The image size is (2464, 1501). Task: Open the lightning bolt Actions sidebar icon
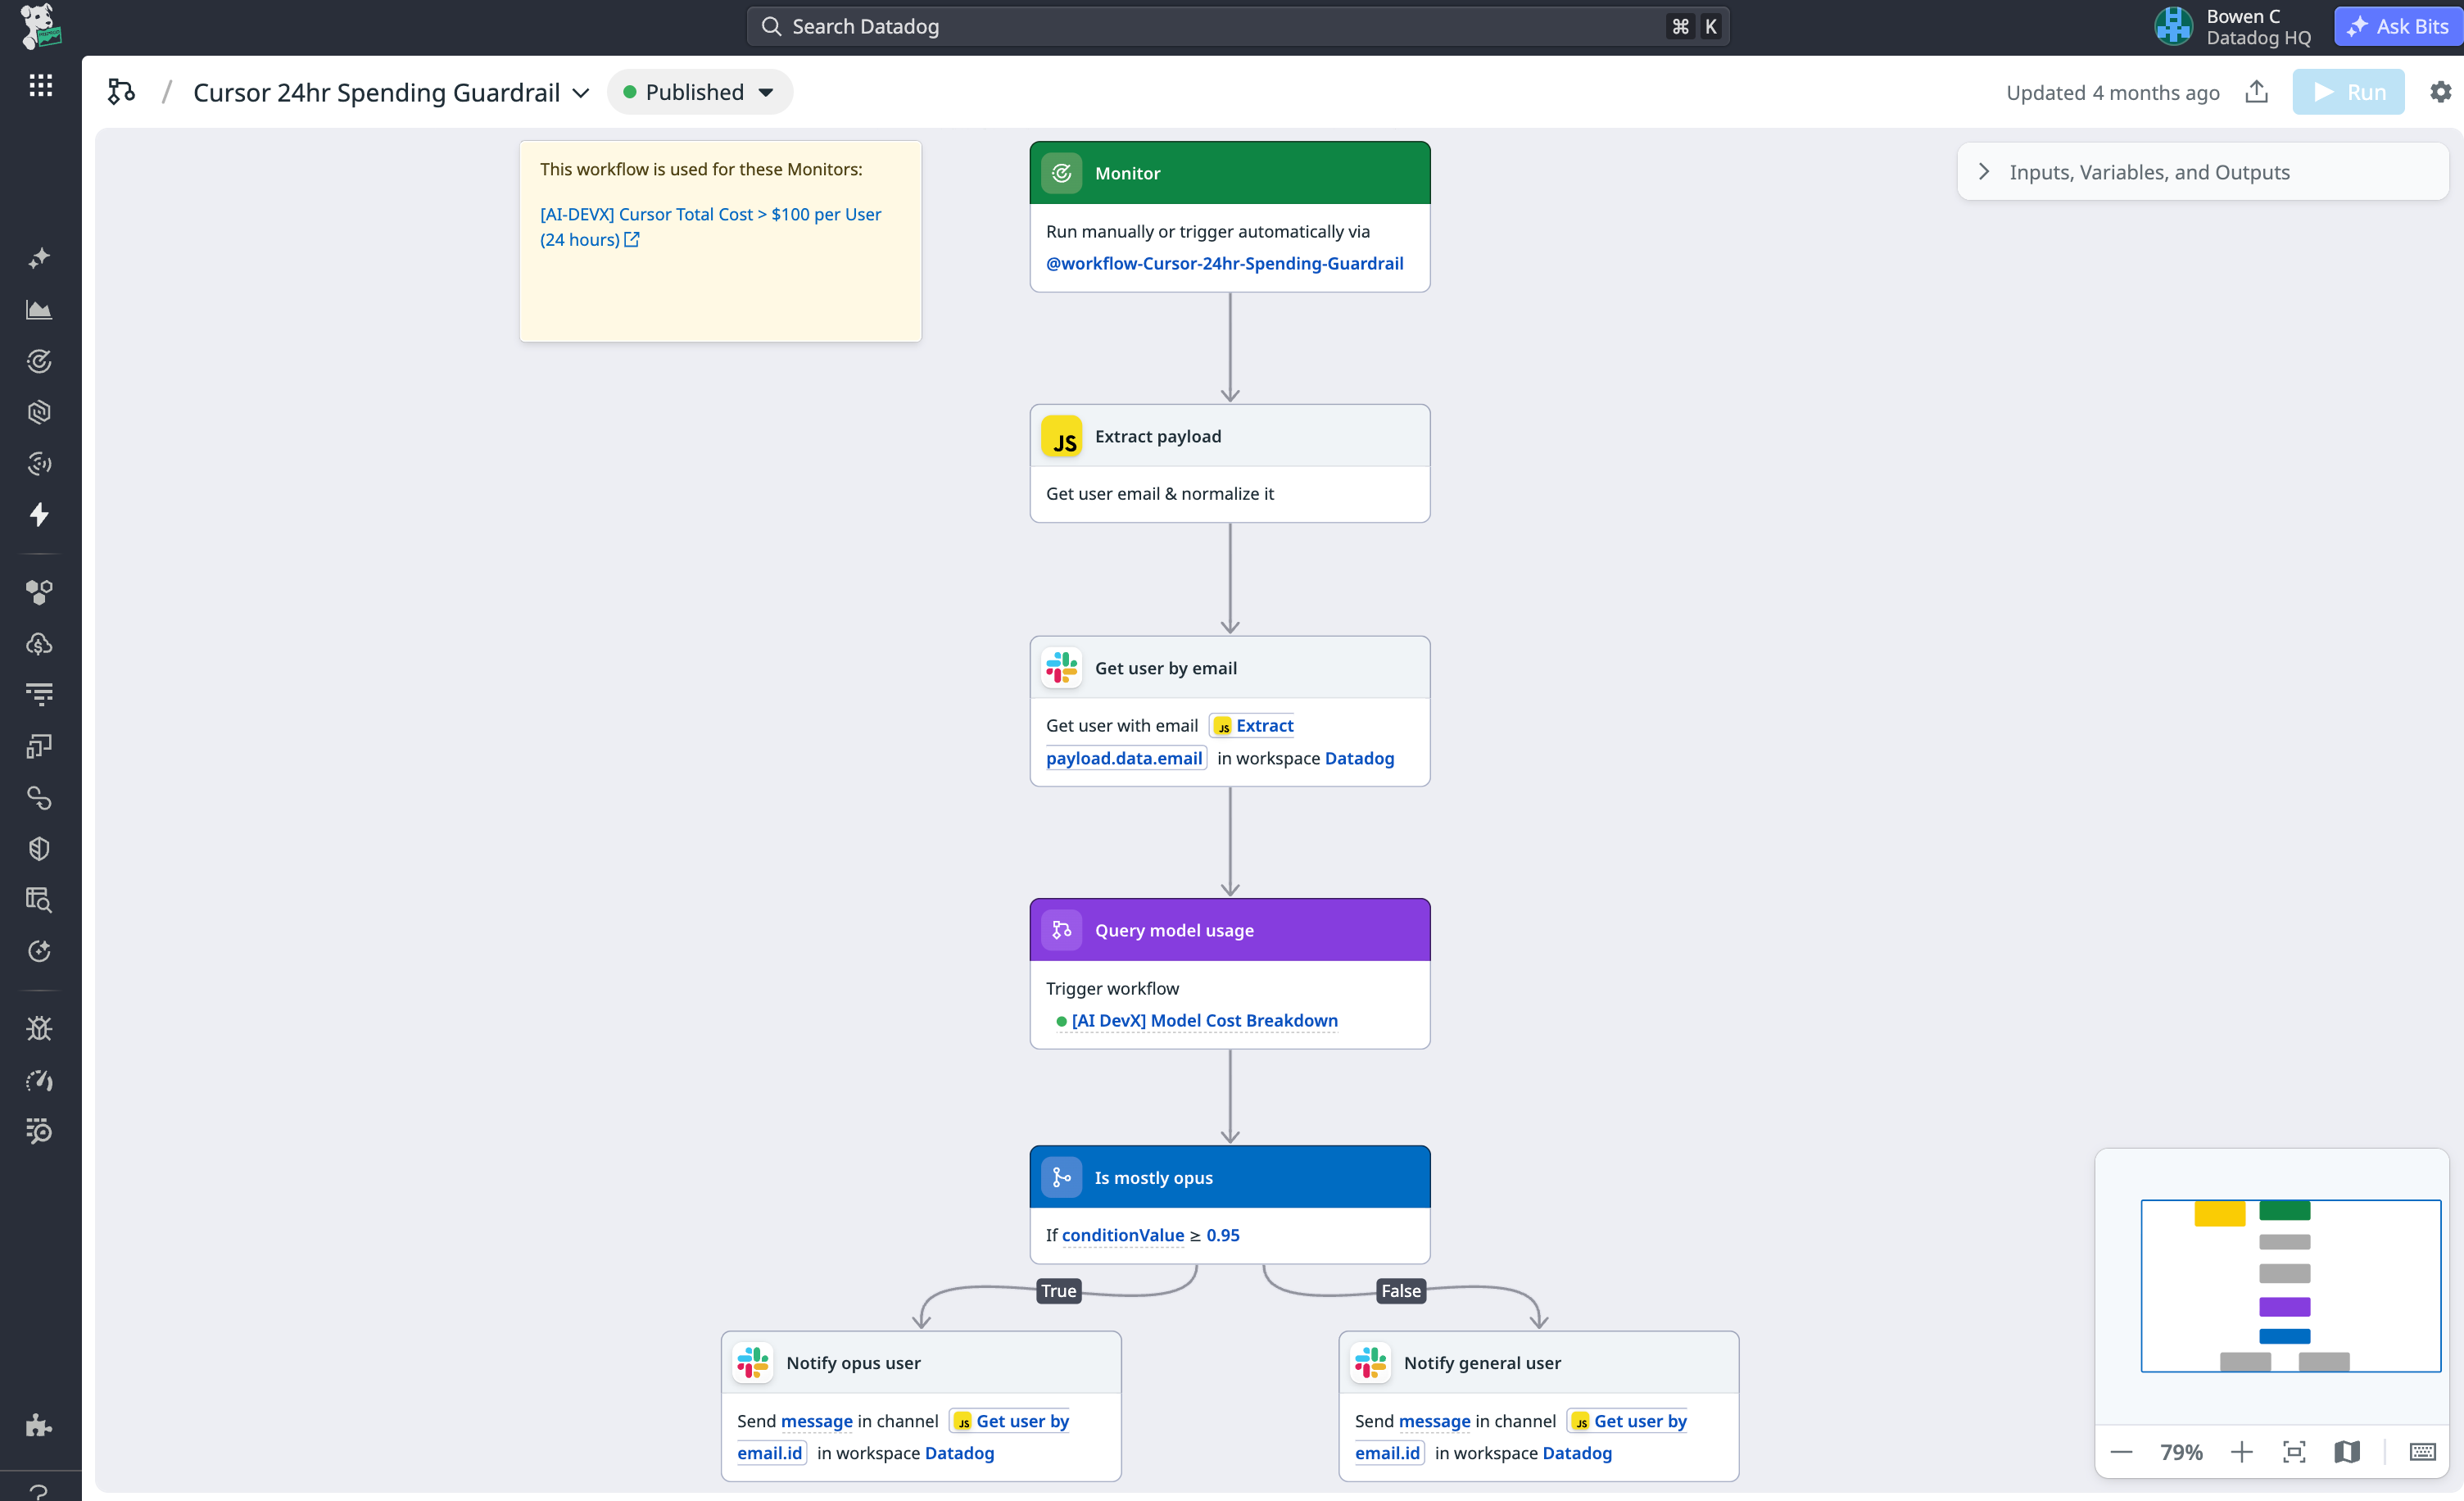[40, 514]
